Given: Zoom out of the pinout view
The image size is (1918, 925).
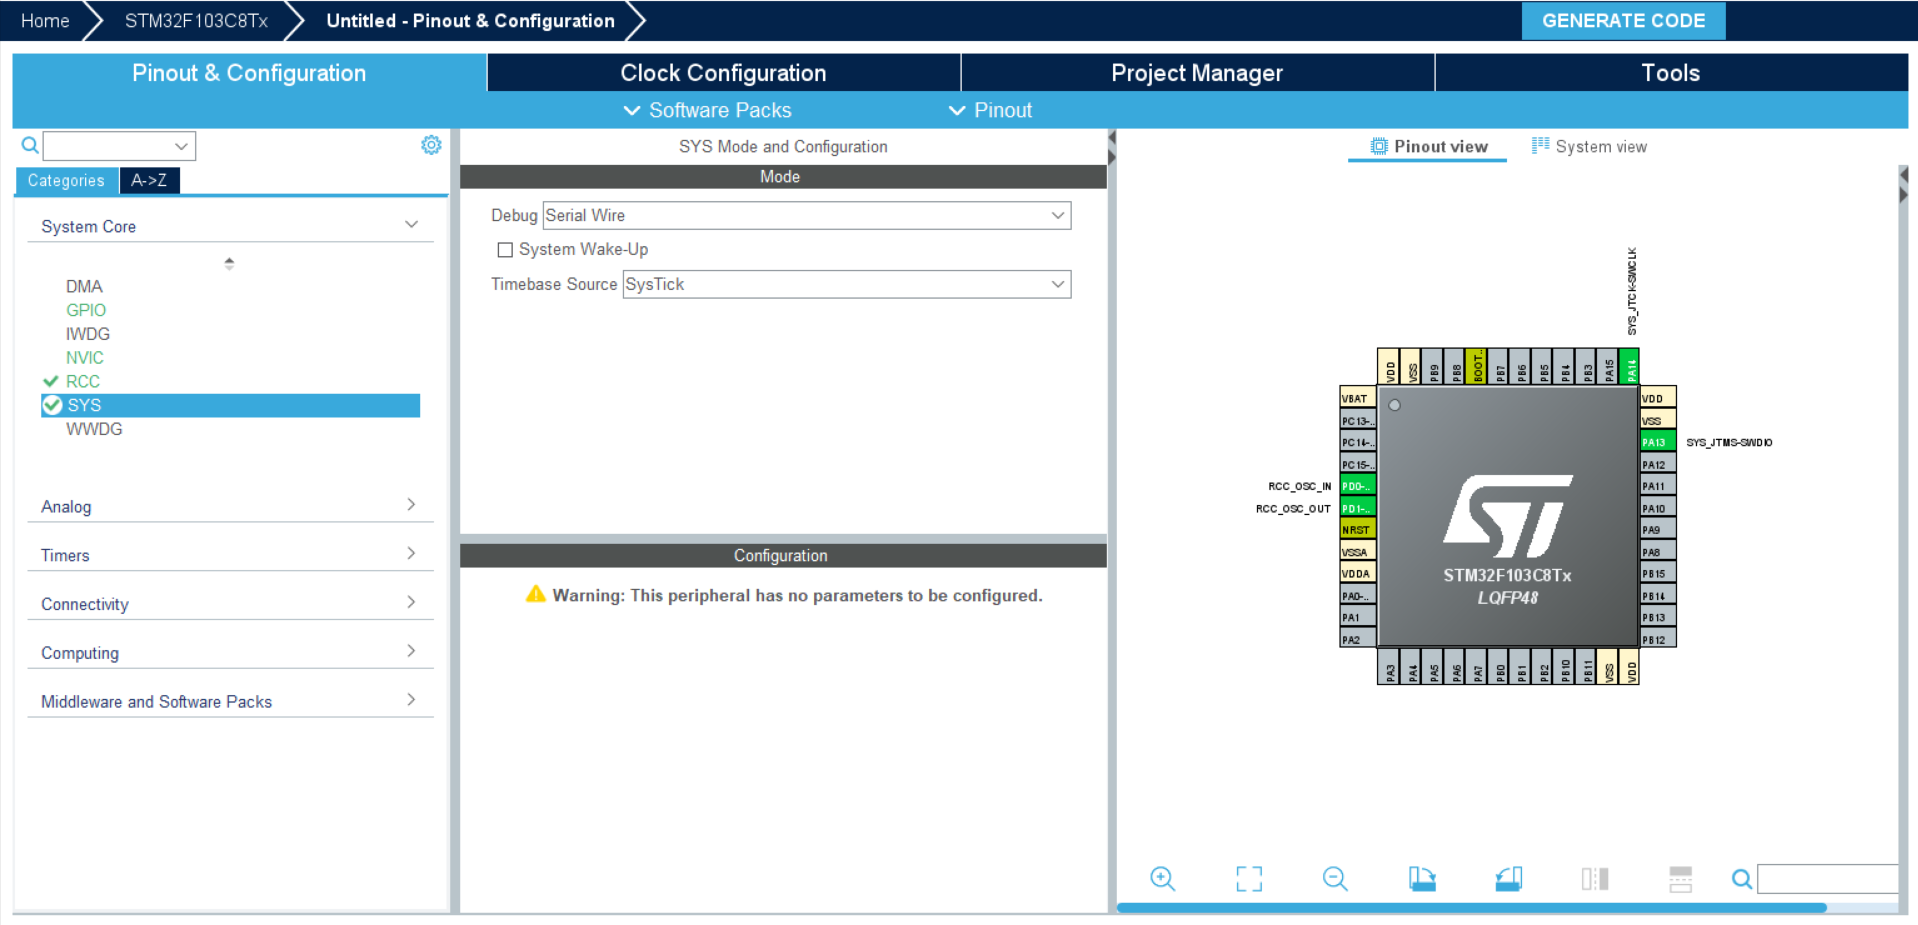Looking at the screenshot, I should (x=1335, y=879).
